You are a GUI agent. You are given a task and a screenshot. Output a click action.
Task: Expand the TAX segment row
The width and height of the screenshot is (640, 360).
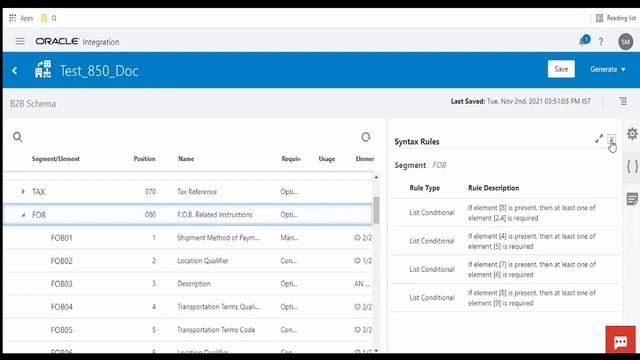tap(23, 191)
